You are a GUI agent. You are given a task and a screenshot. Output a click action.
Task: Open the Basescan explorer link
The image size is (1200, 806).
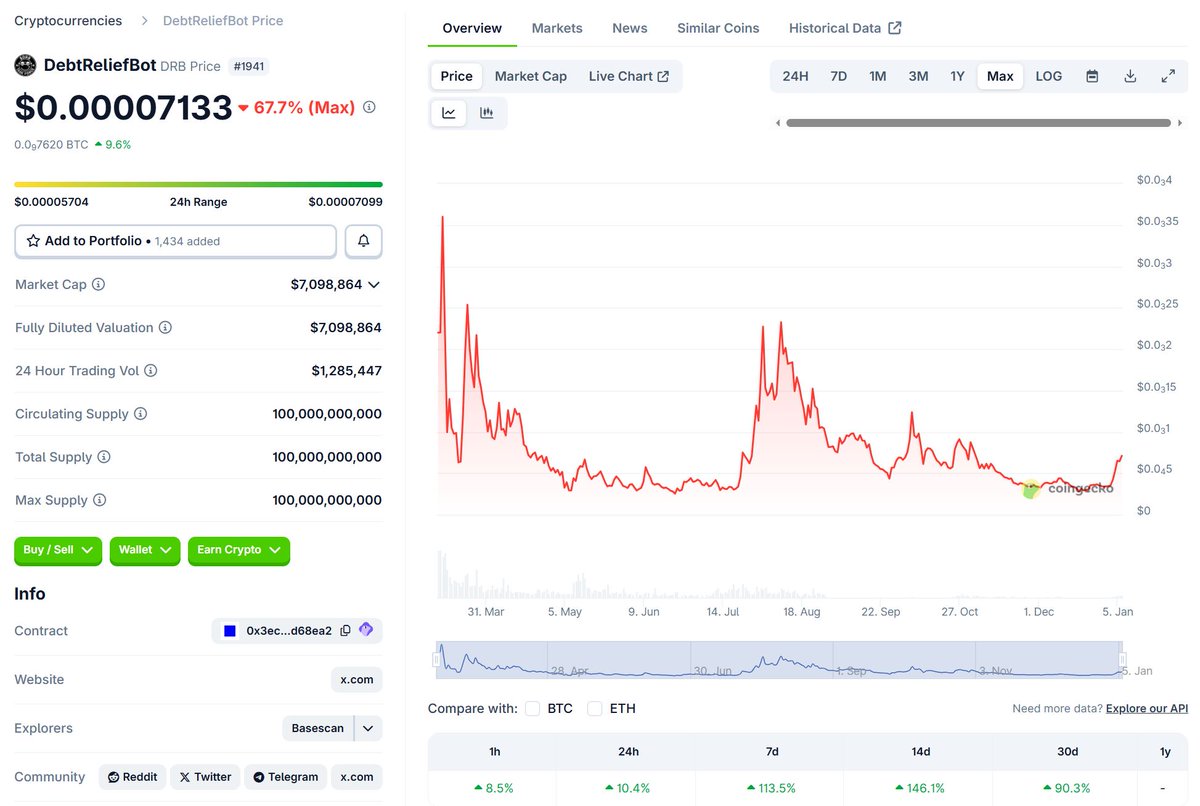318,728
